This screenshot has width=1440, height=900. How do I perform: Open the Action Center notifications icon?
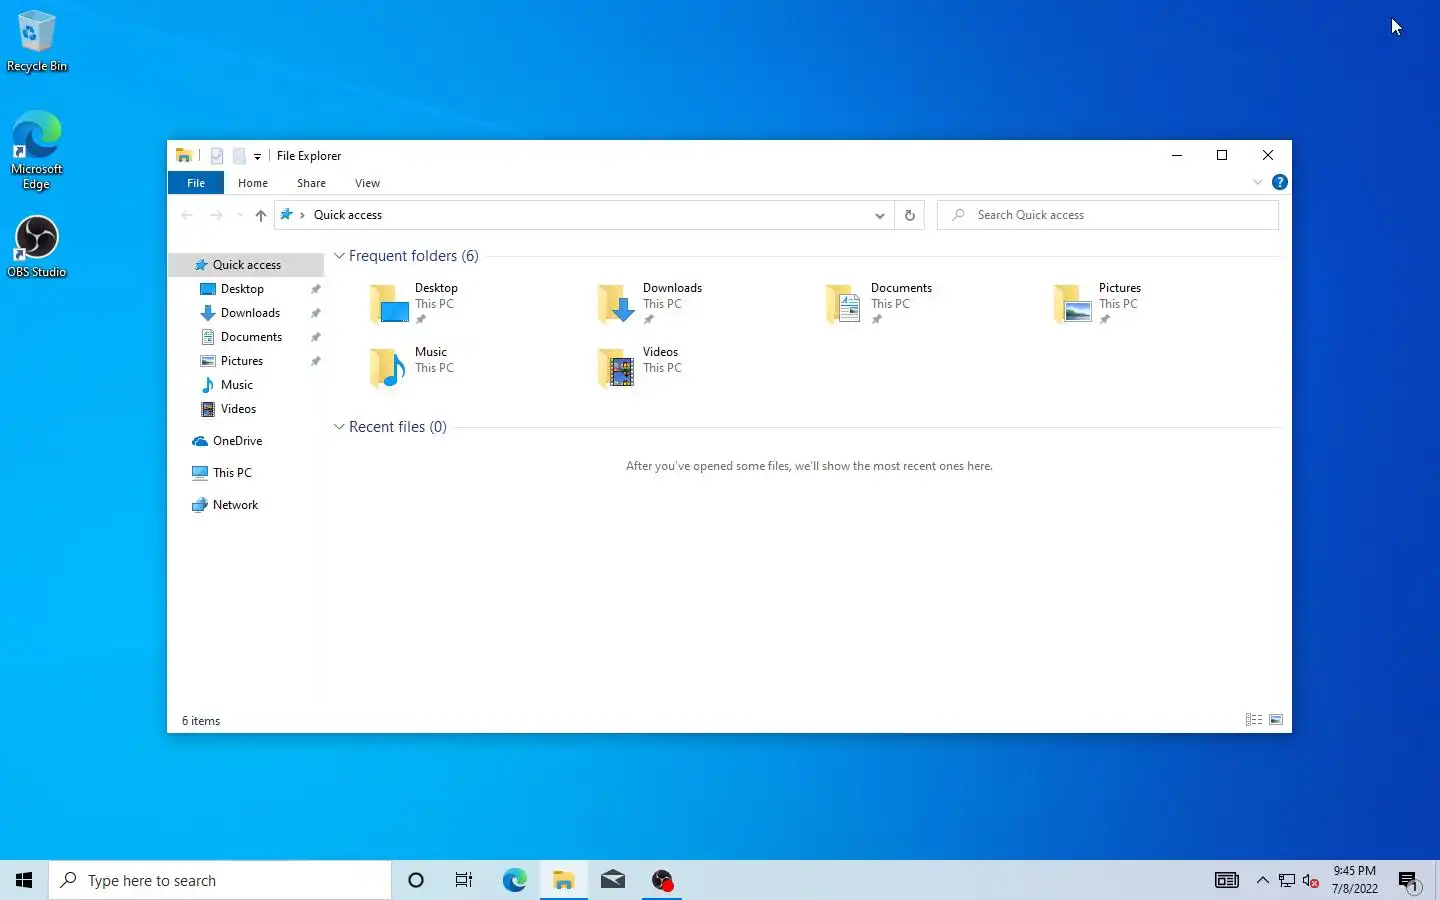click(x=1409, y=880)
